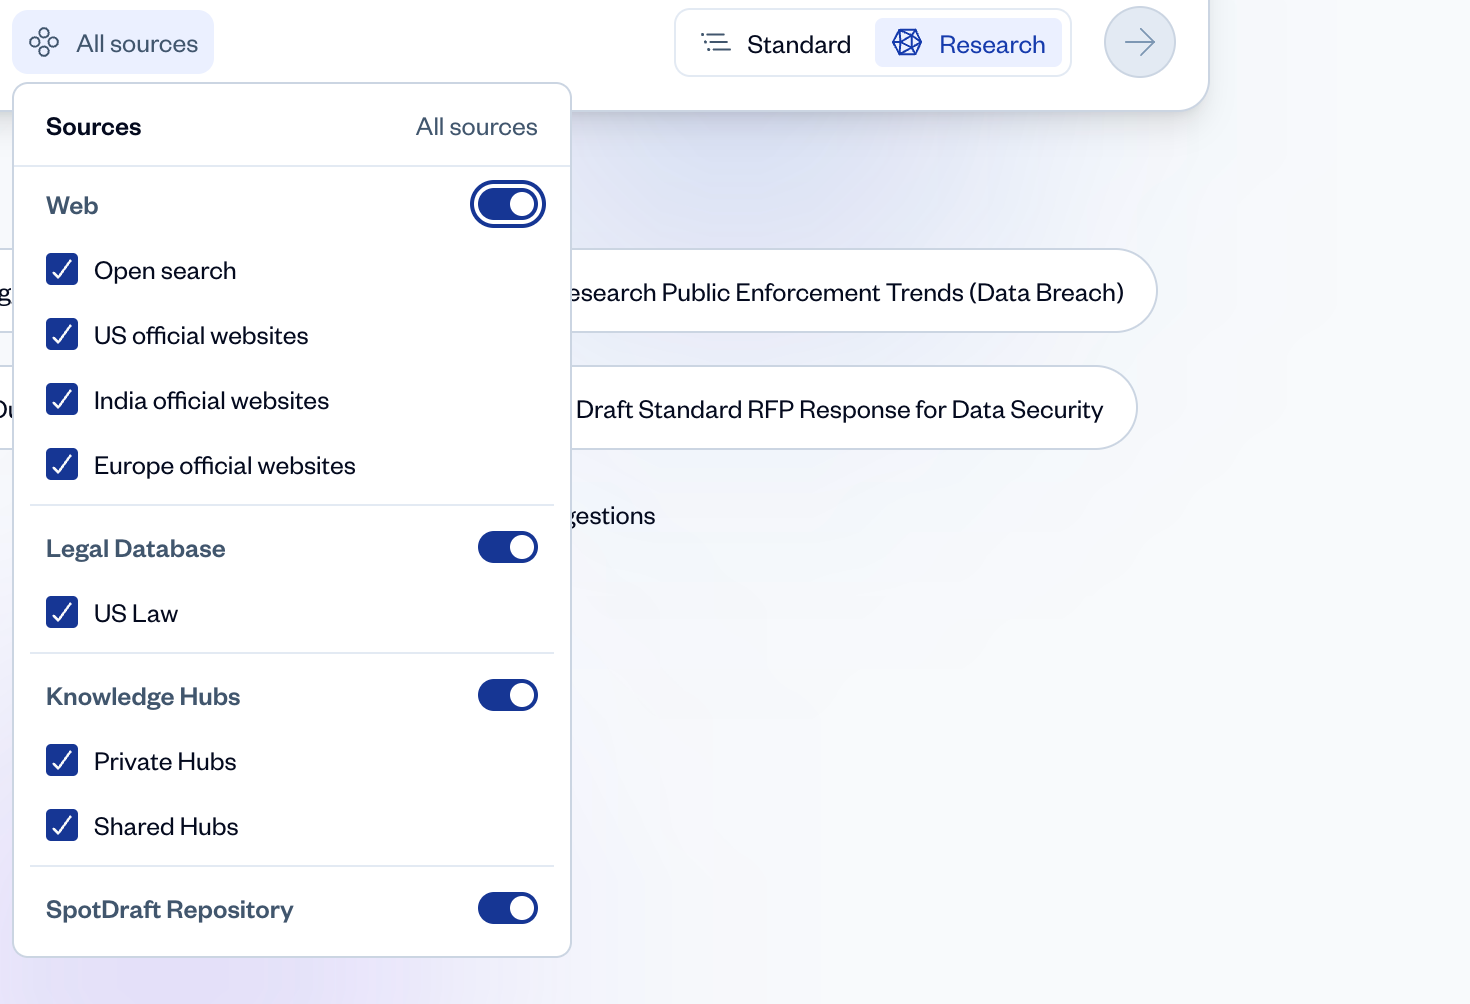Select the Research mode tab

click(x=968, y=44)
